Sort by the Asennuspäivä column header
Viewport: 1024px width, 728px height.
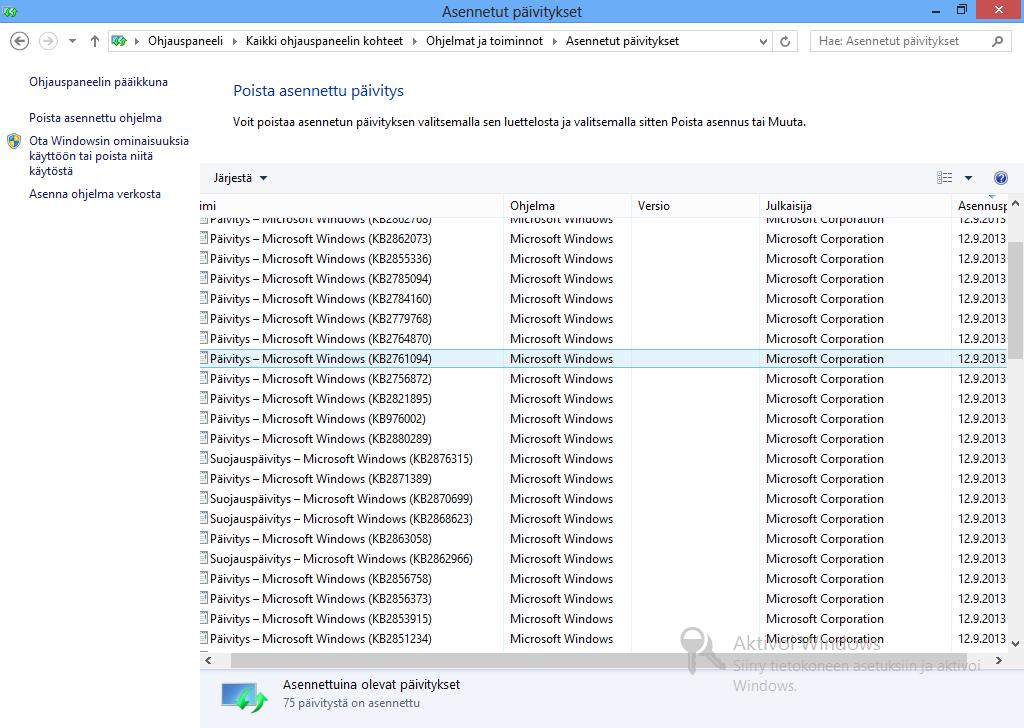(980, 206)
